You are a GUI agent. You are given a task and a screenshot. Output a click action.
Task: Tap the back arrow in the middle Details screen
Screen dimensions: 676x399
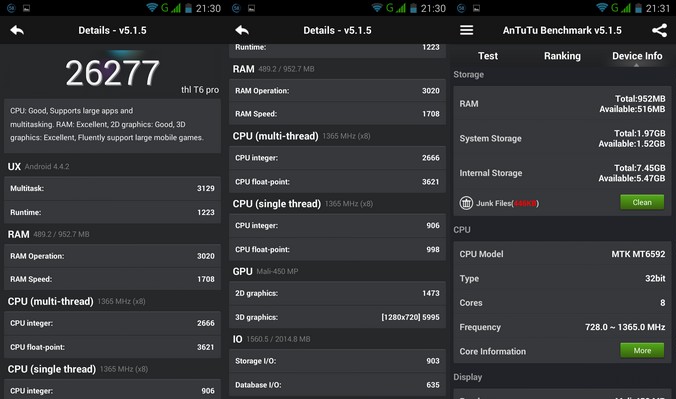point(242,30)
